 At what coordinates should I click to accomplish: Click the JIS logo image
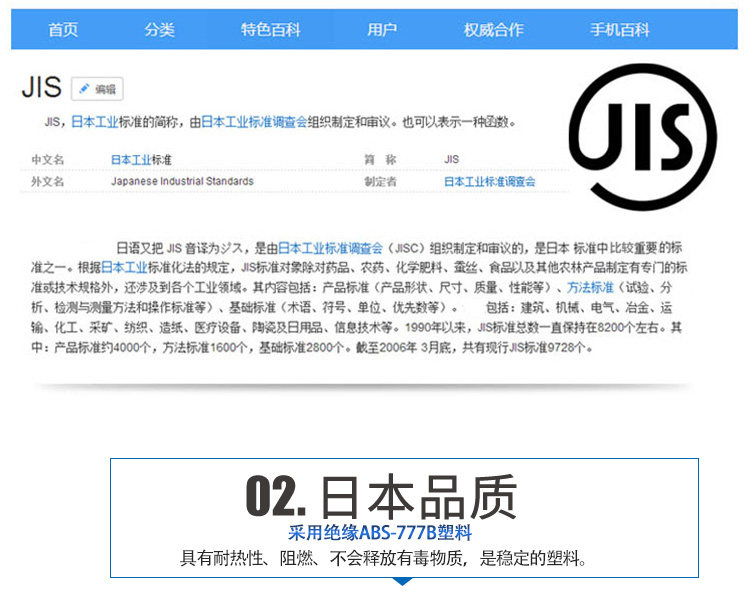(642, 137)
